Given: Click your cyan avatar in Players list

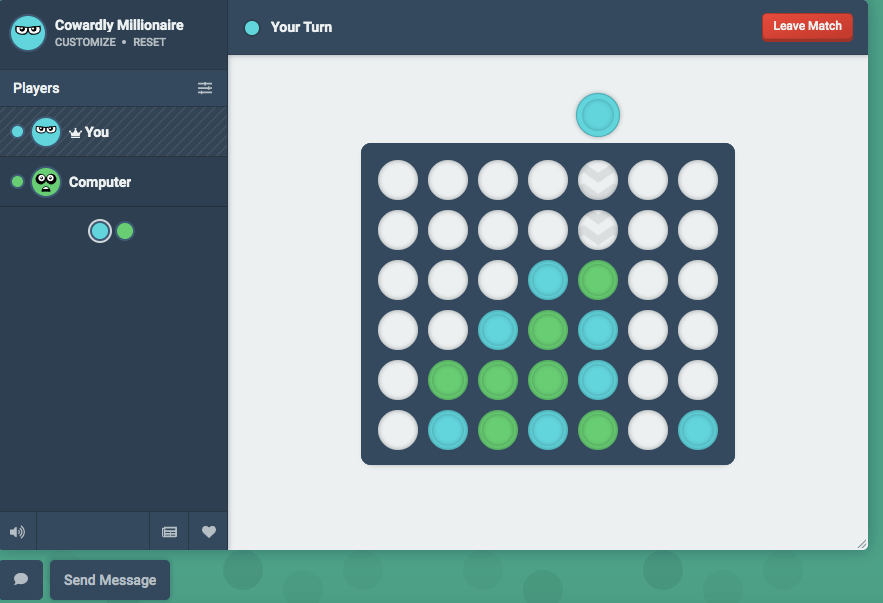Looking at the screenshot, I should click(46, 132).
